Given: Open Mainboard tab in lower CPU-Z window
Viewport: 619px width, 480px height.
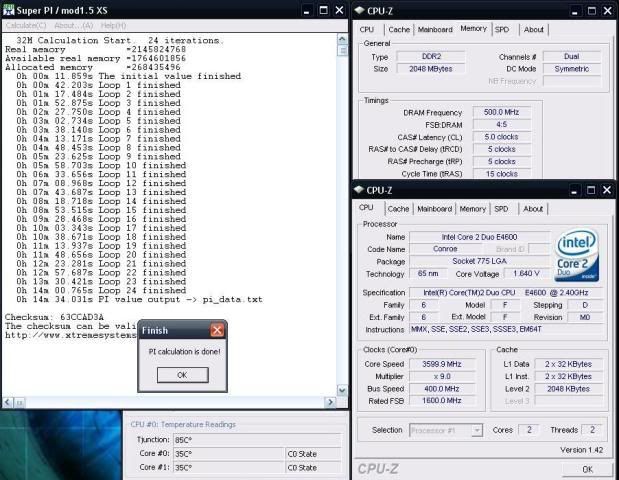Looking at the screenshot, I should [x=434, y=209].
